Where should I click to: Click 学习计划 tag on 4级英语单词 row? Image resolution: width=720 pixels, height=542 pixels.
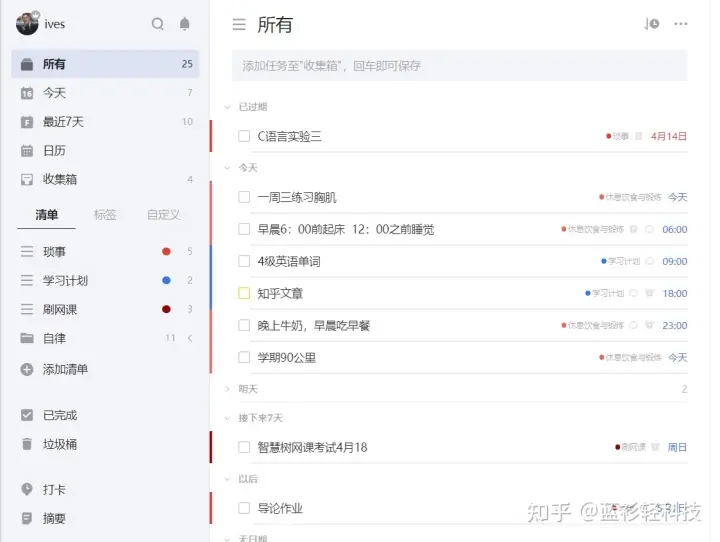621,261
